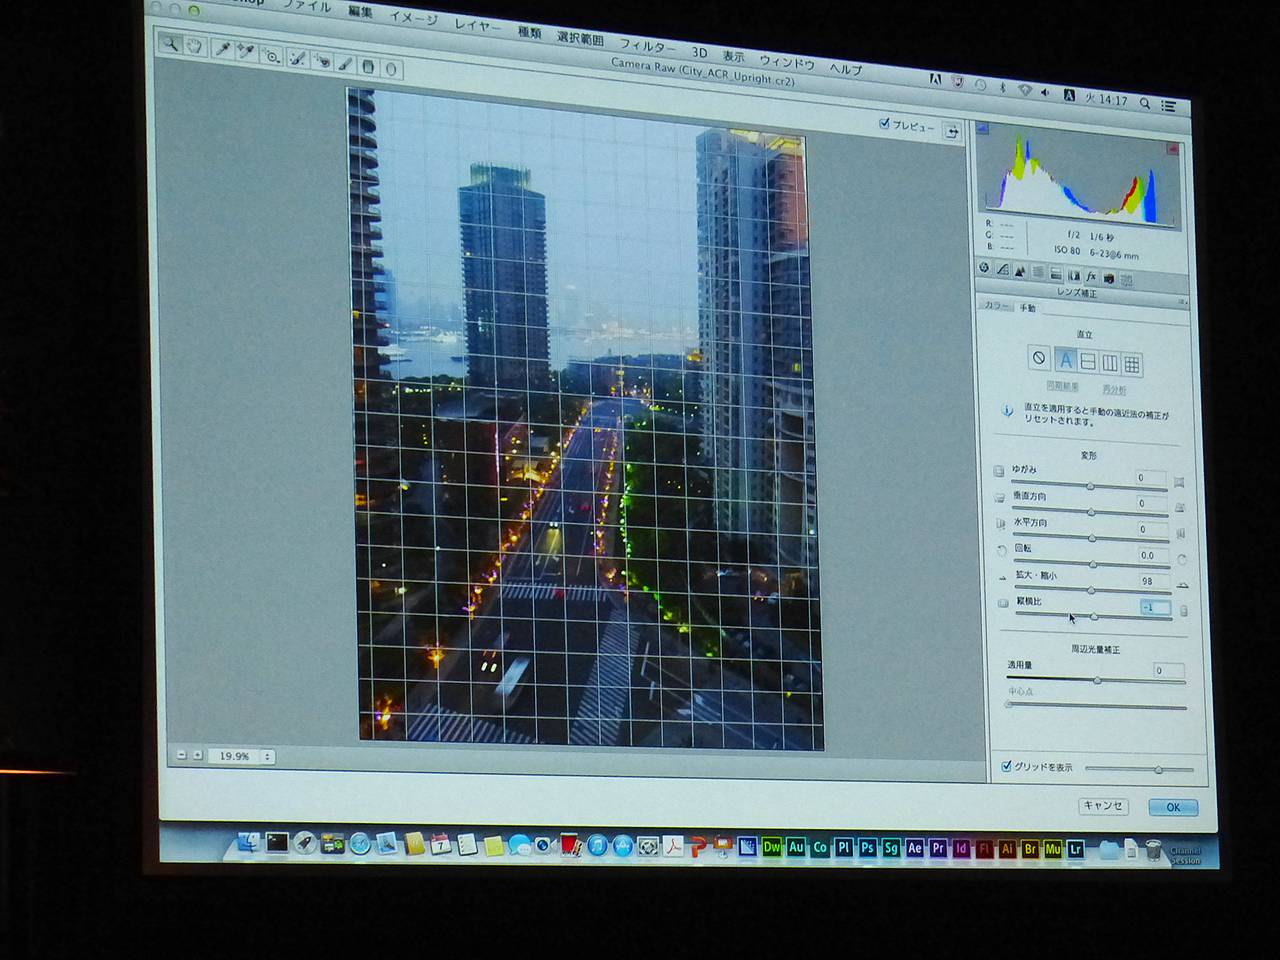The height and width of the screenshot is (960, 1280).
Task: Open the Basic panel tab icon
Action: (984, 268)
